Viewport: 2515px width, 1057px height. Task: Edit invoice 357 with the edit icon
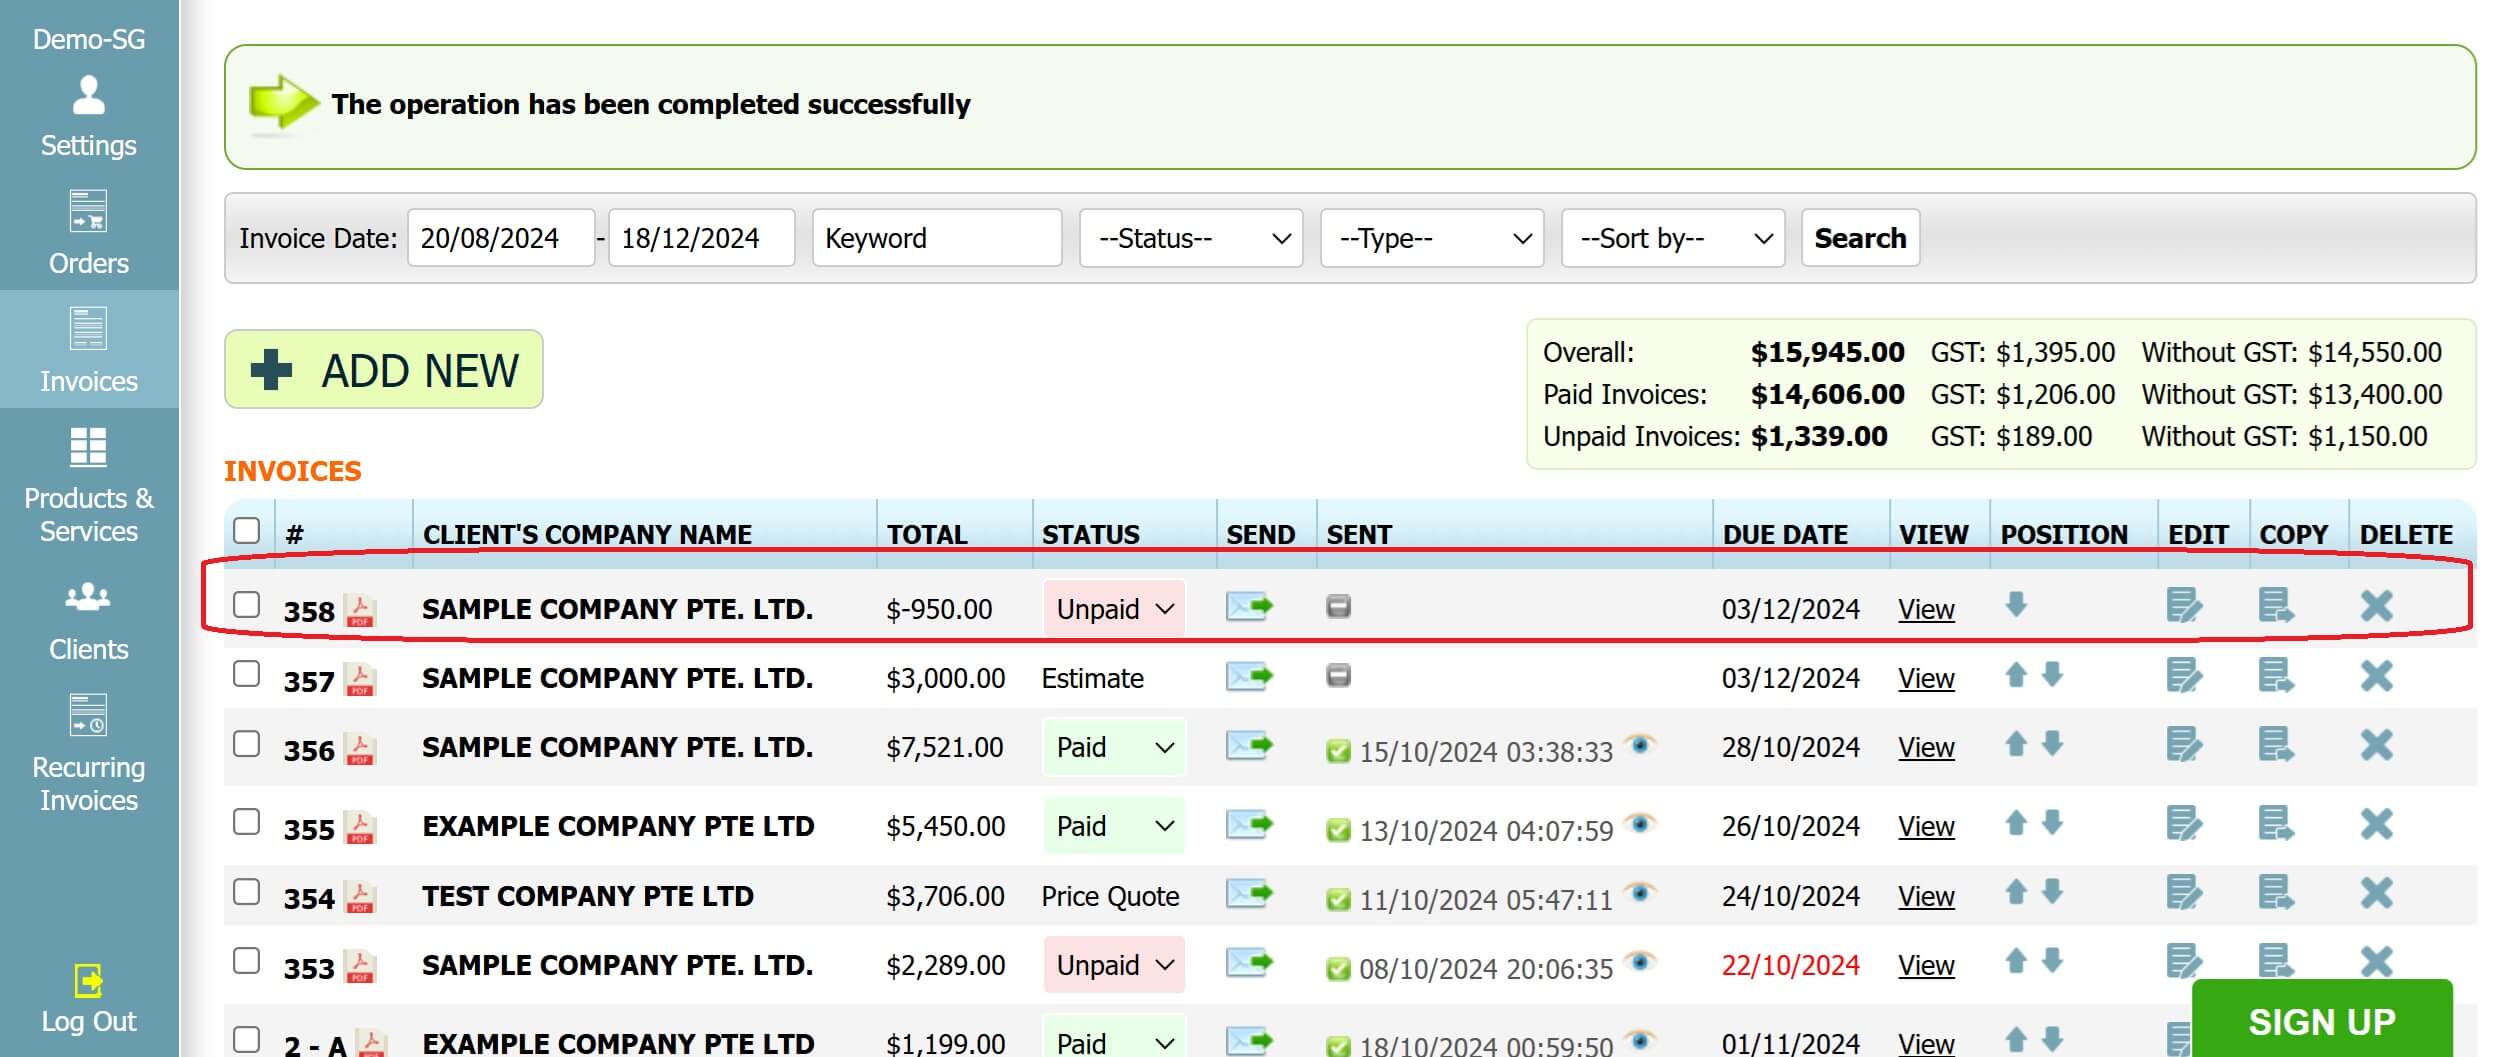click(2184, 676)
